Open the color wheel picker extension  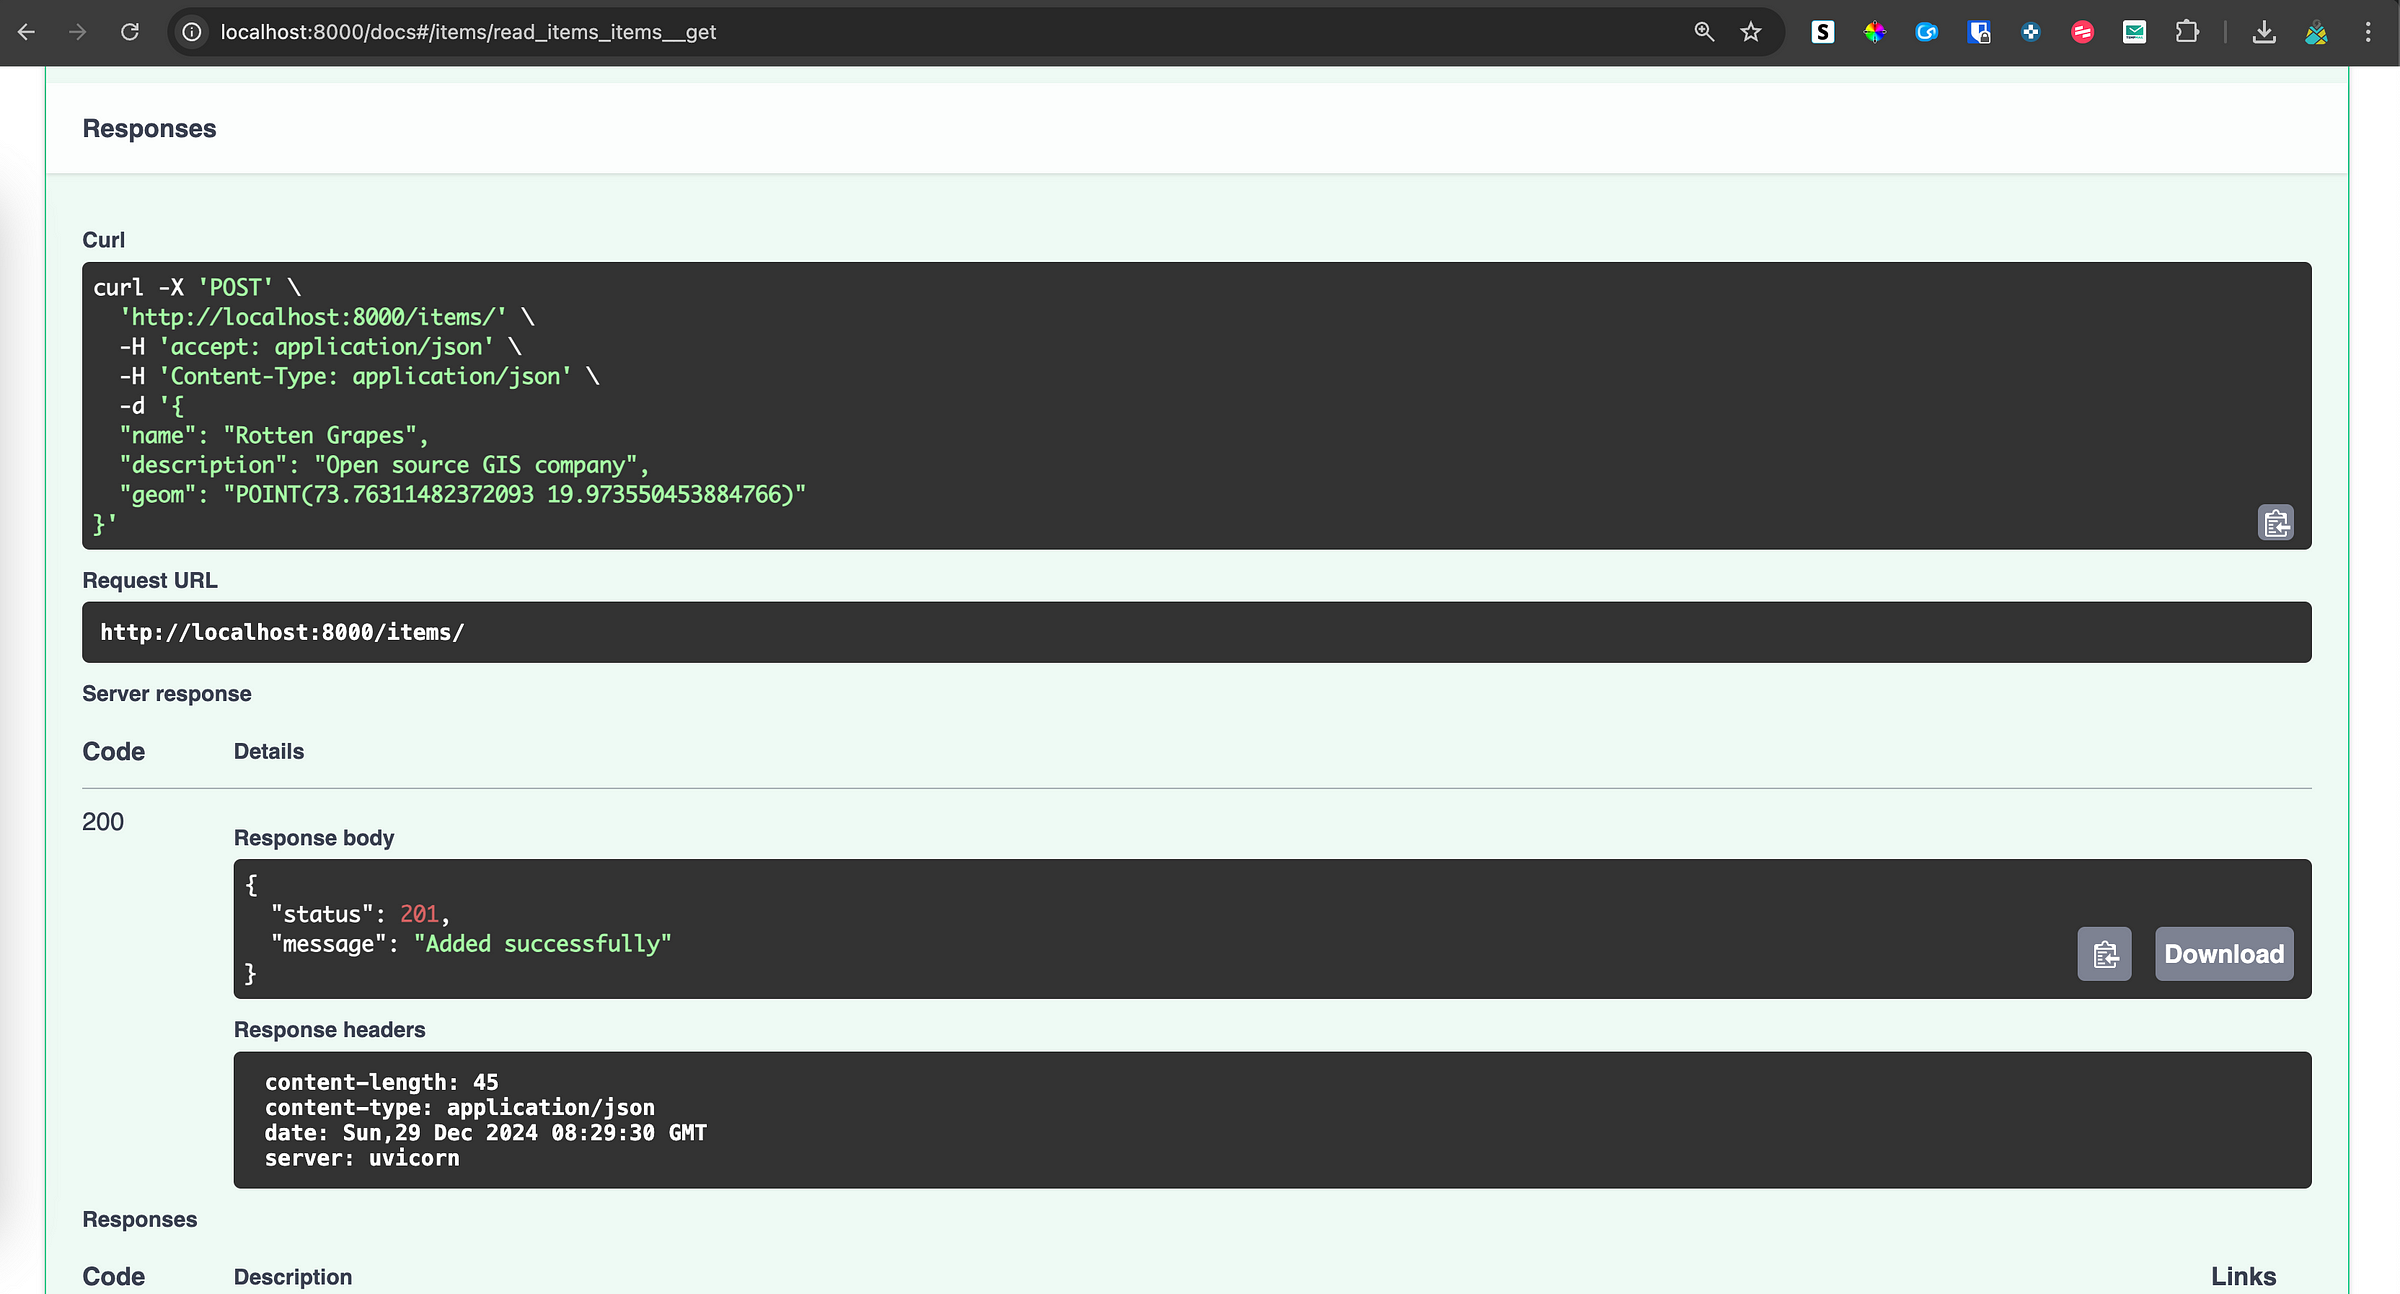(x=1874, y=32)
